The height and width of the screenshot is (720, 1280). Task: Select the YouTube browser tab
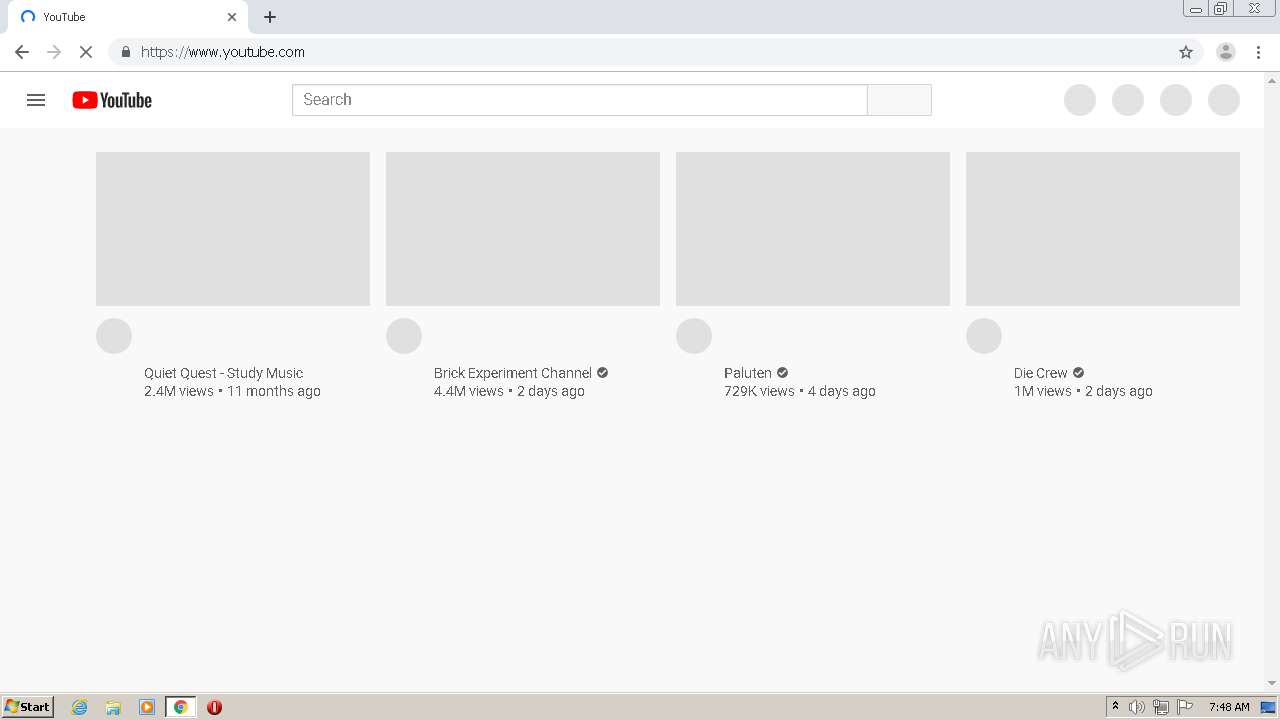click(x=128, y=17)
